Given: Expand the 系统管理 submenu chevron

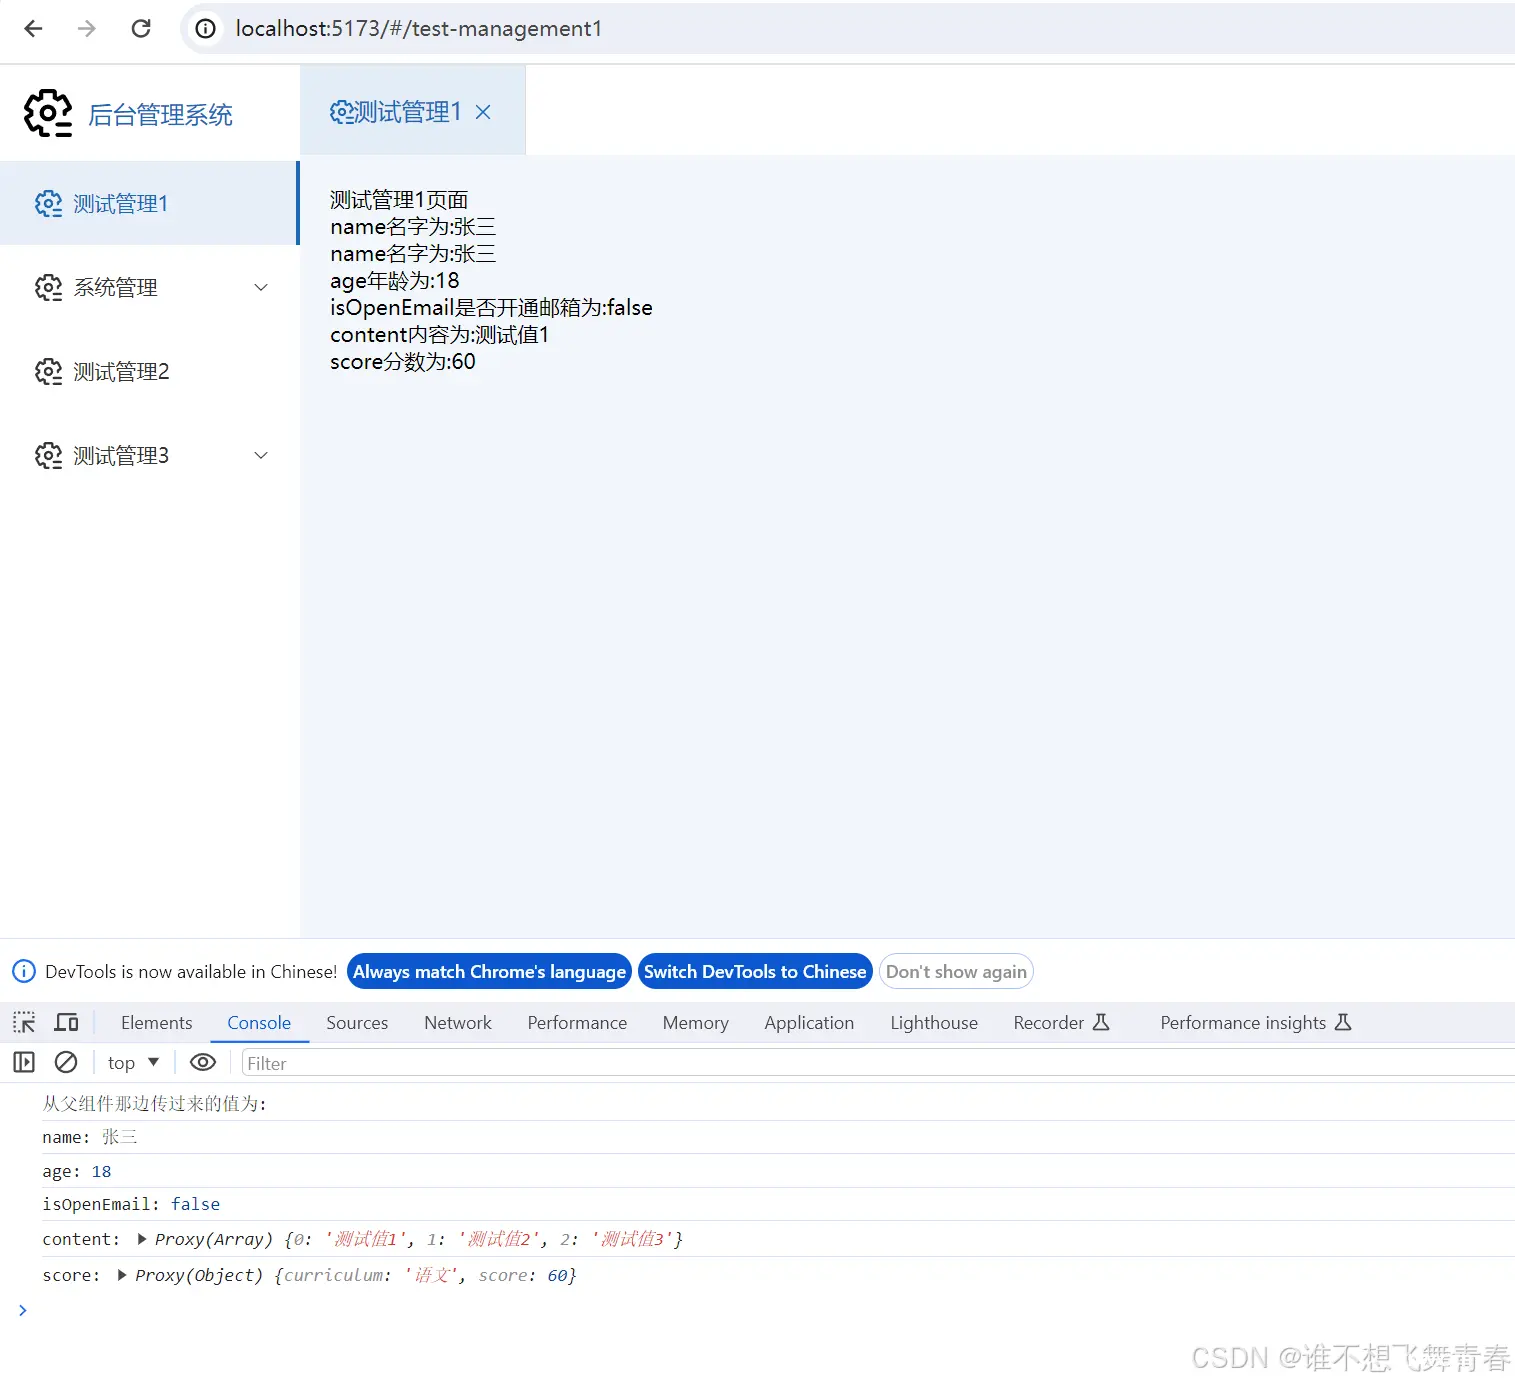Looking at the screenshot, I should (x=261, y=288).
